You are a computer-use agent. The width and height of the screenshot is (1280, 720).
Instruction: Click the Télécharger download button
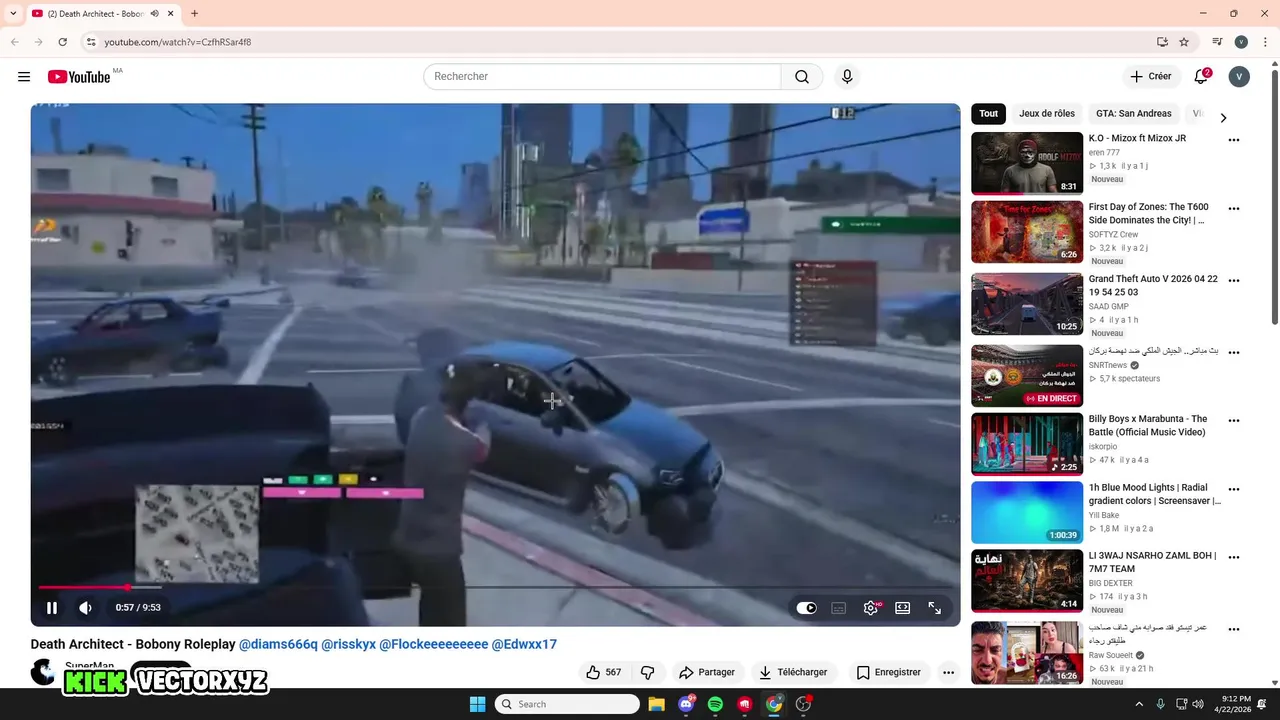coord(793,672)
